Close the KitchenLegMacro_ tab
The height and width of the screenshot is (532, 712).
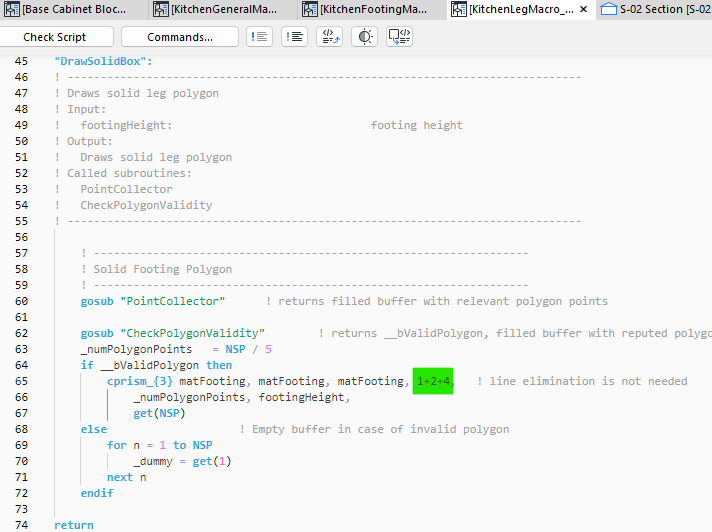coord(583,9)
